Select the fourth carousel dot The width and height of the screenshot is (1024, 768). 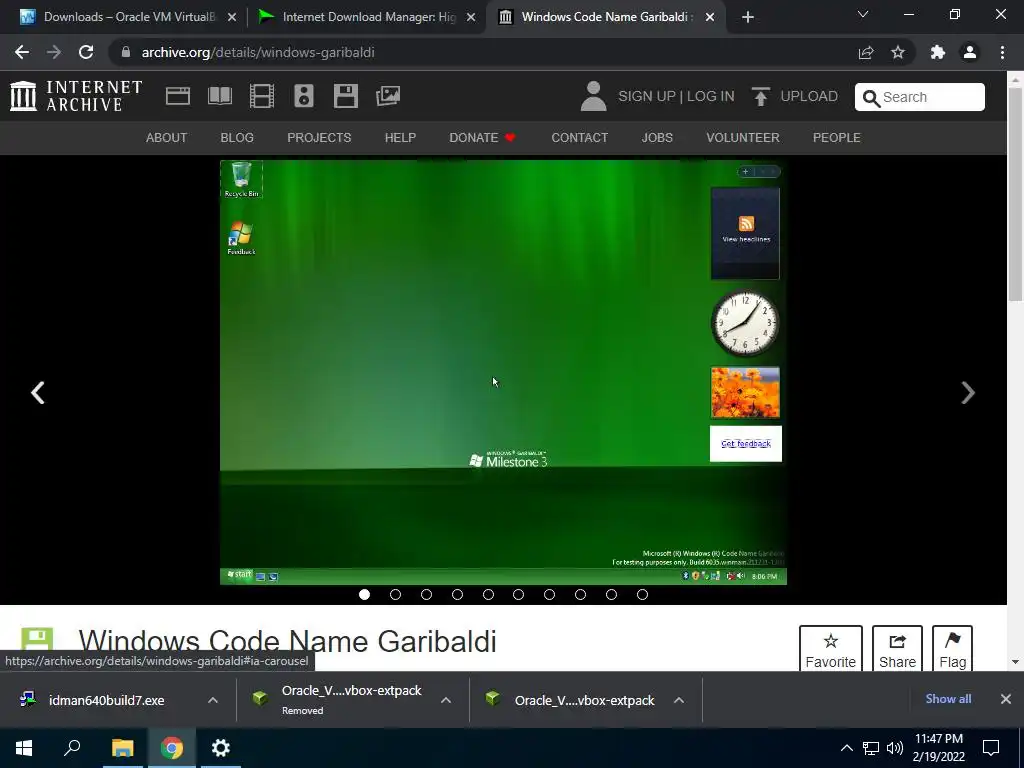457,594
